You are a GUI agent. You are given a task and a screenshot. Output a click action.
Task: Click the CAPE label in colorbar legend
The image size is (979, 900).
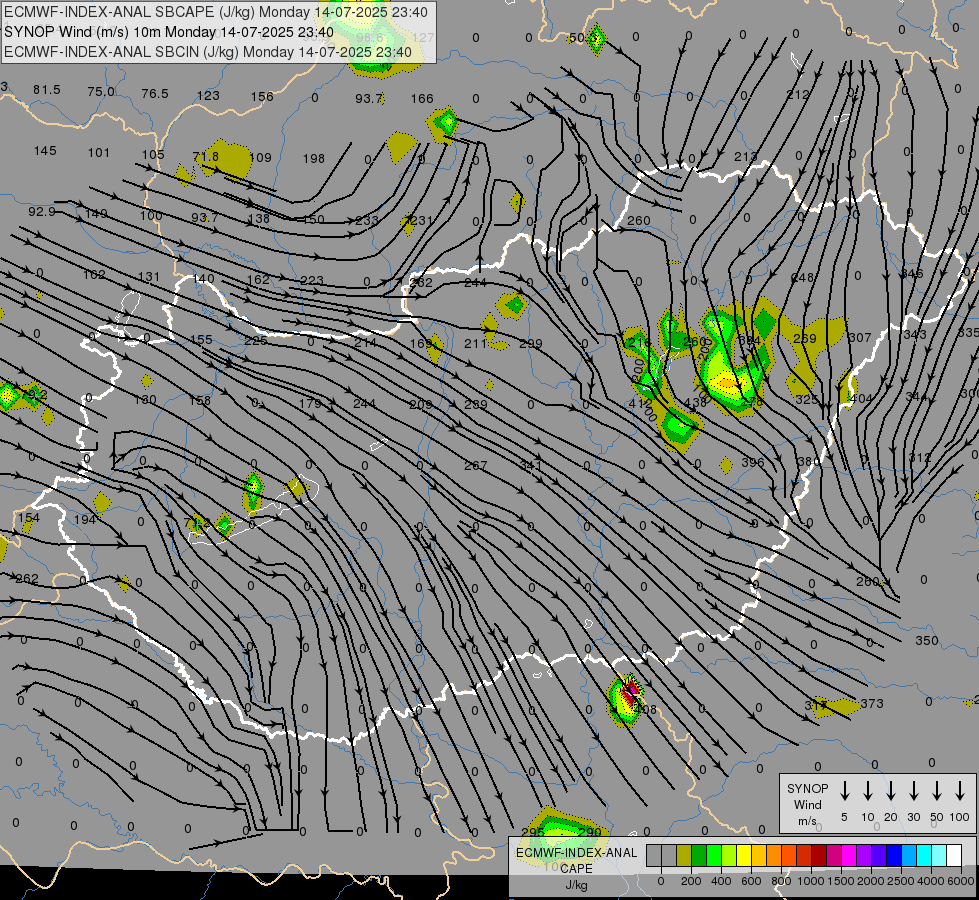point(576,869)
